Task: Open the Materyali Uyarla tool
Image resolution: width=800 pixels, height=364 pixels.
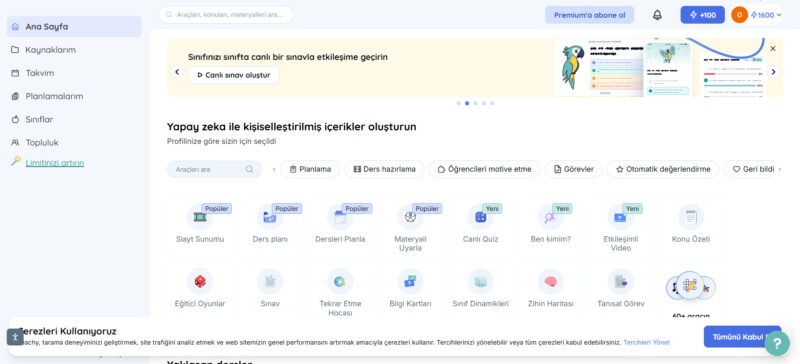Action: point(410,226)
